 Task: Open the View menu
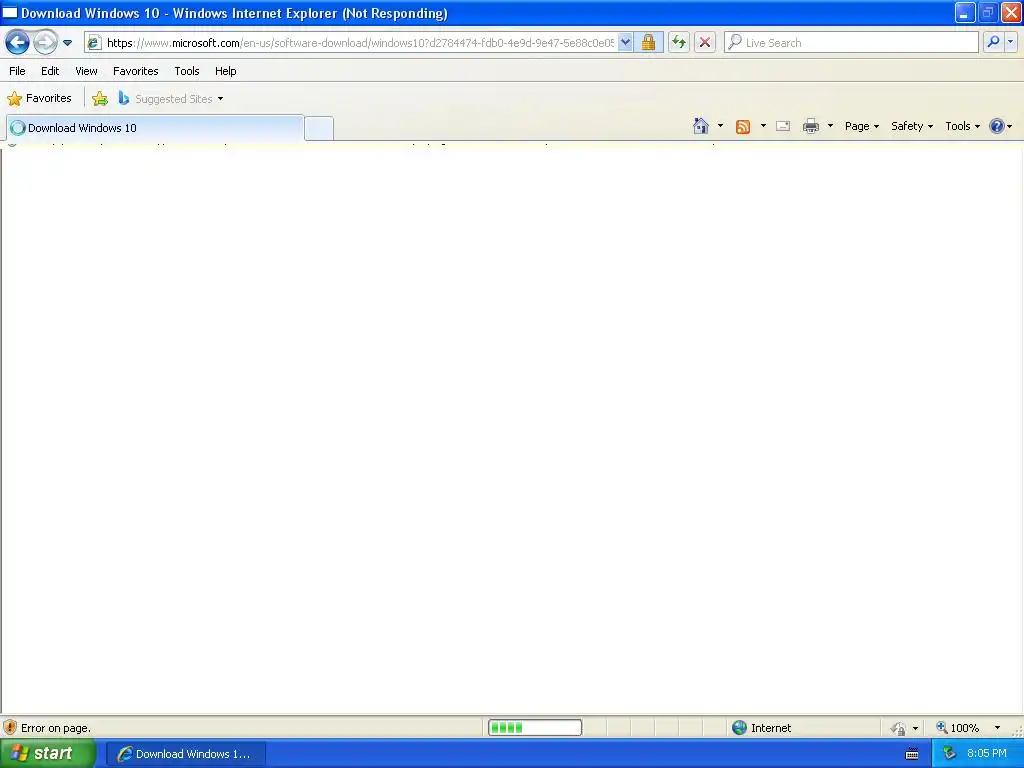click(x=86, y=71)
